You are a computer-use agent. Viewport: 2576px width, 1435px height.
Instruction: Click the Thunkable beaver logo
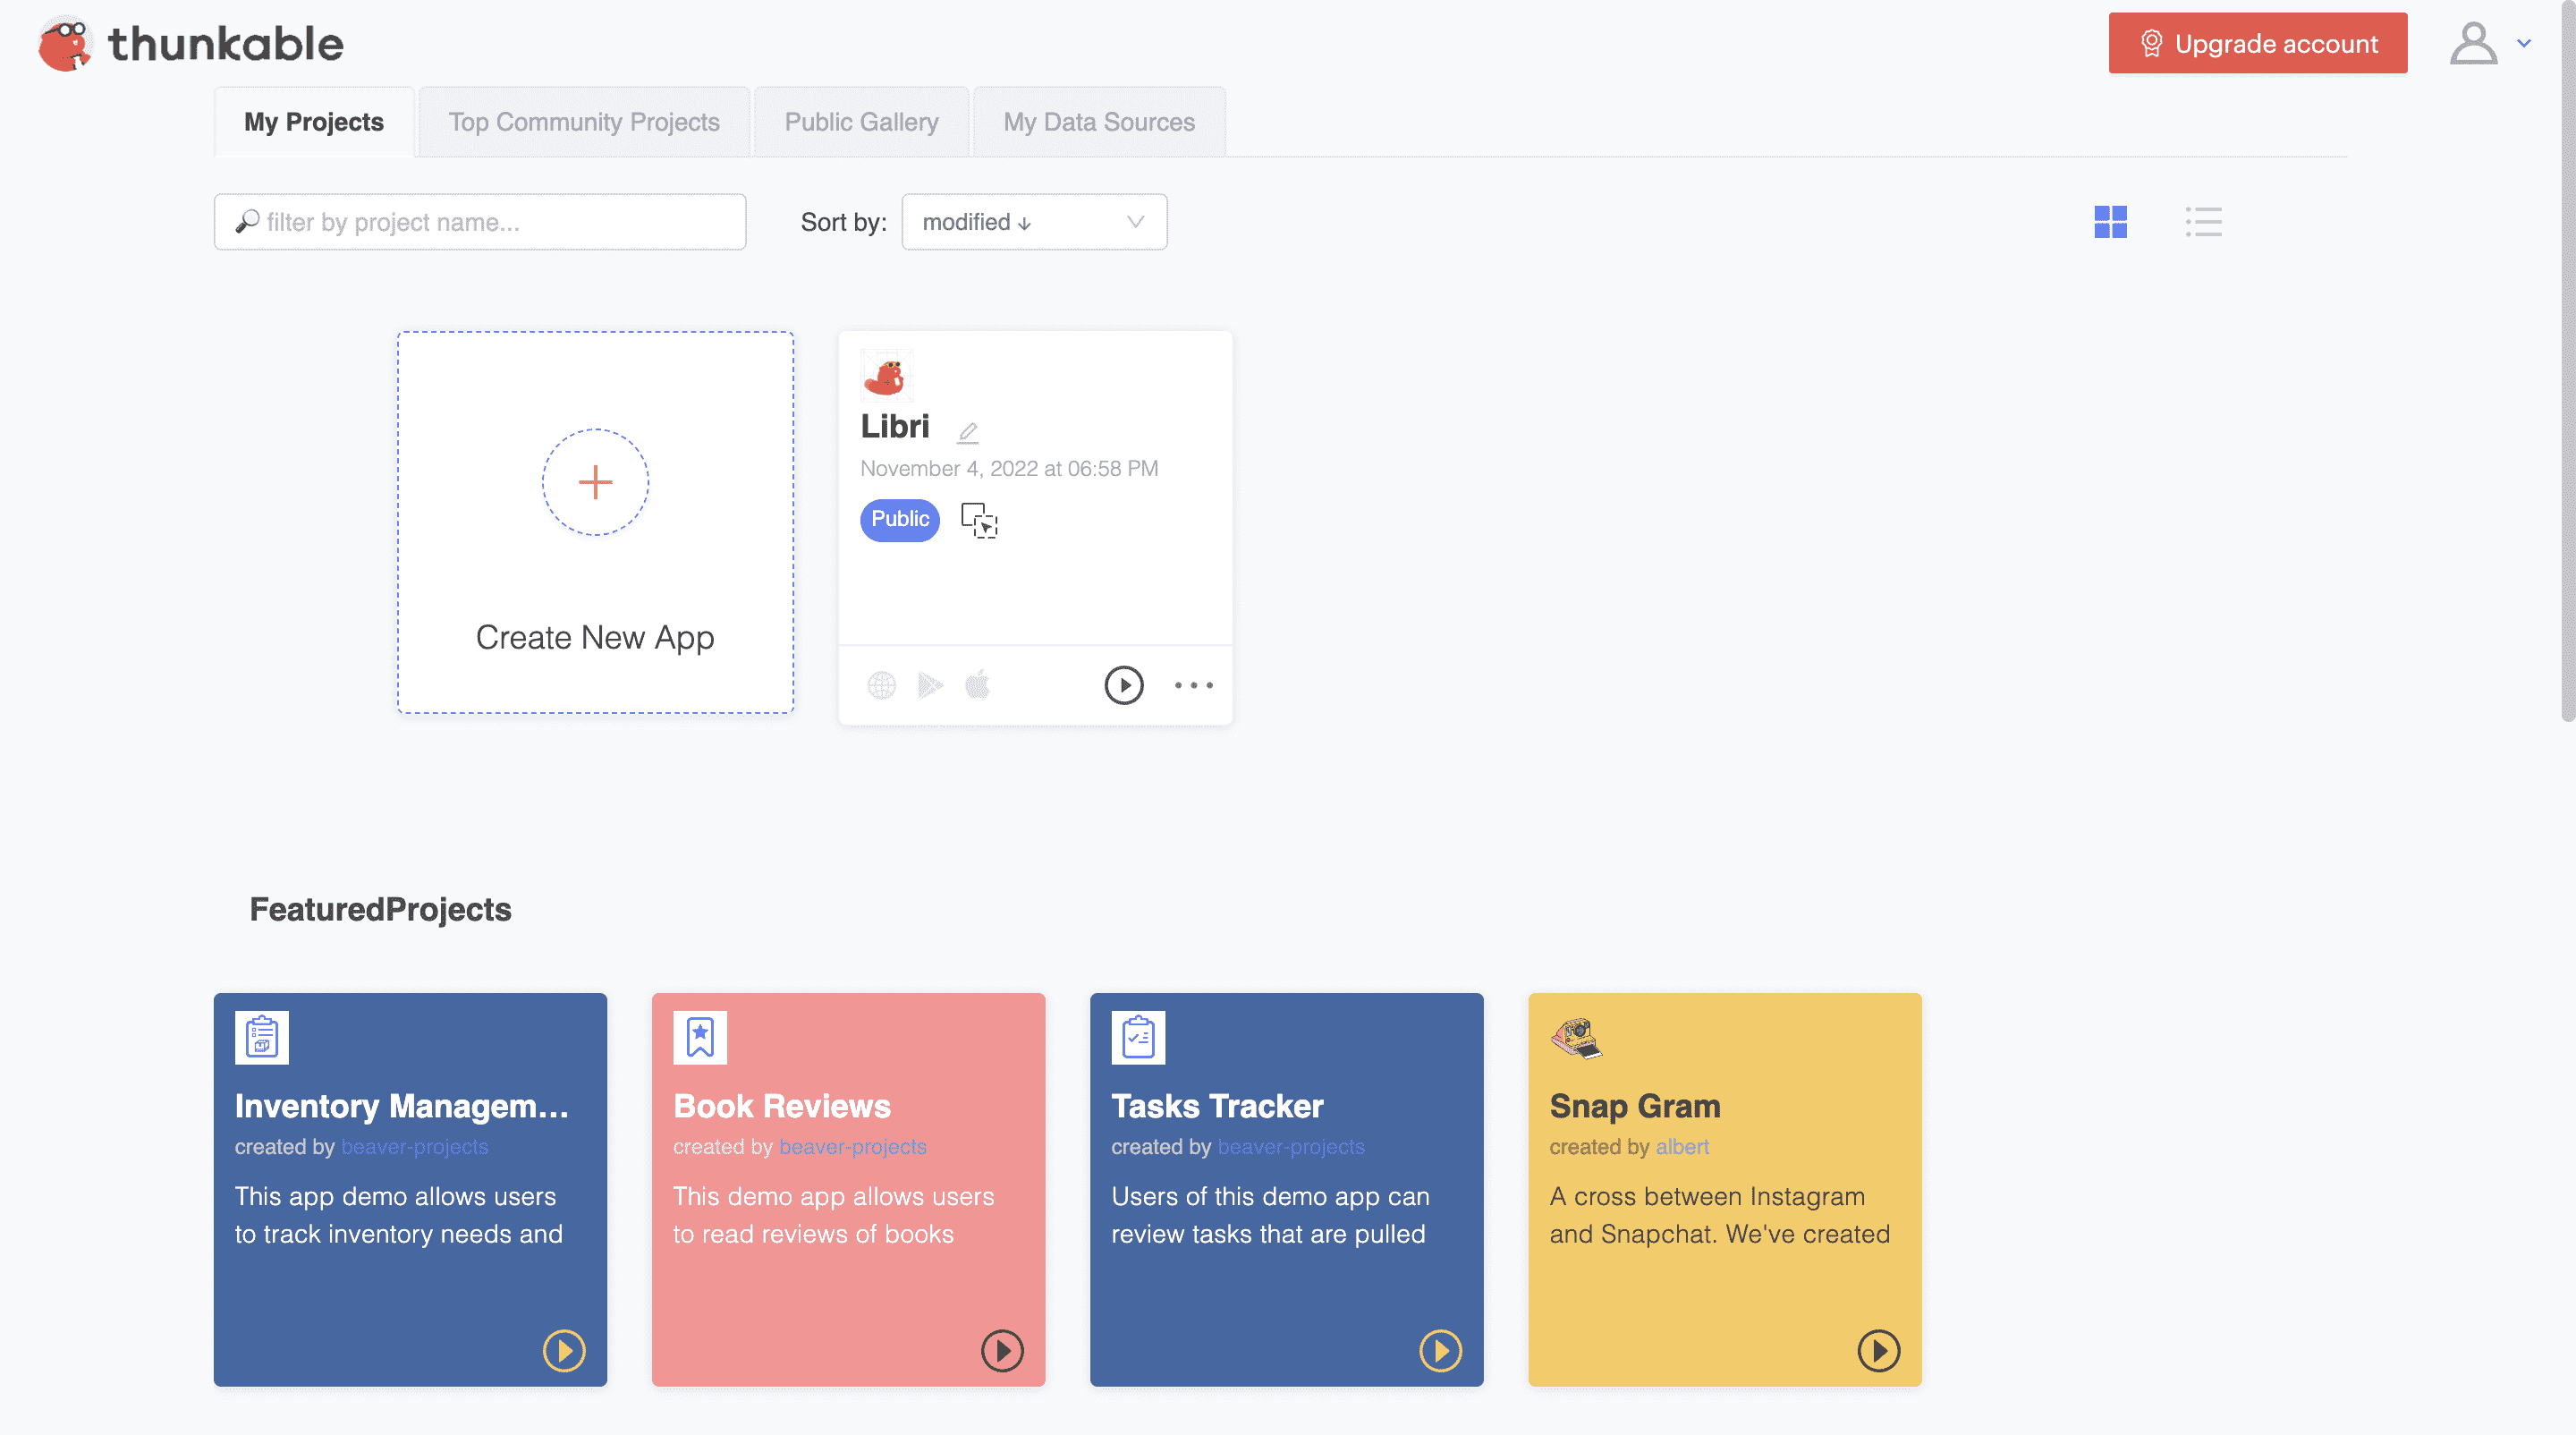click(x=65, y=44)
